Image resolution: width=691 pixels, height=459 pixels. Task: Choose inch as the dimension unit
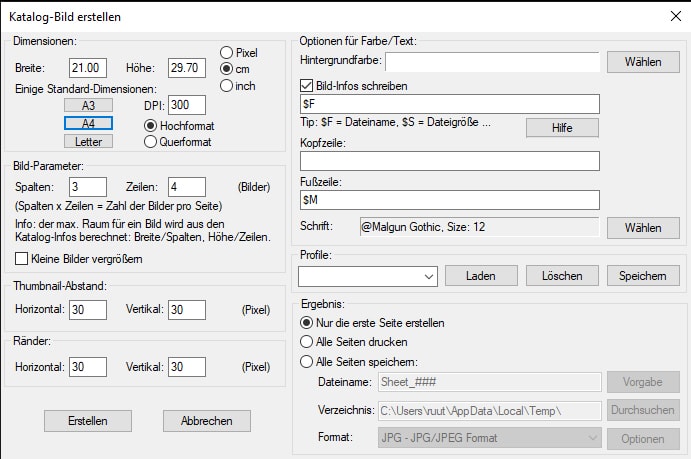[226, 86]
